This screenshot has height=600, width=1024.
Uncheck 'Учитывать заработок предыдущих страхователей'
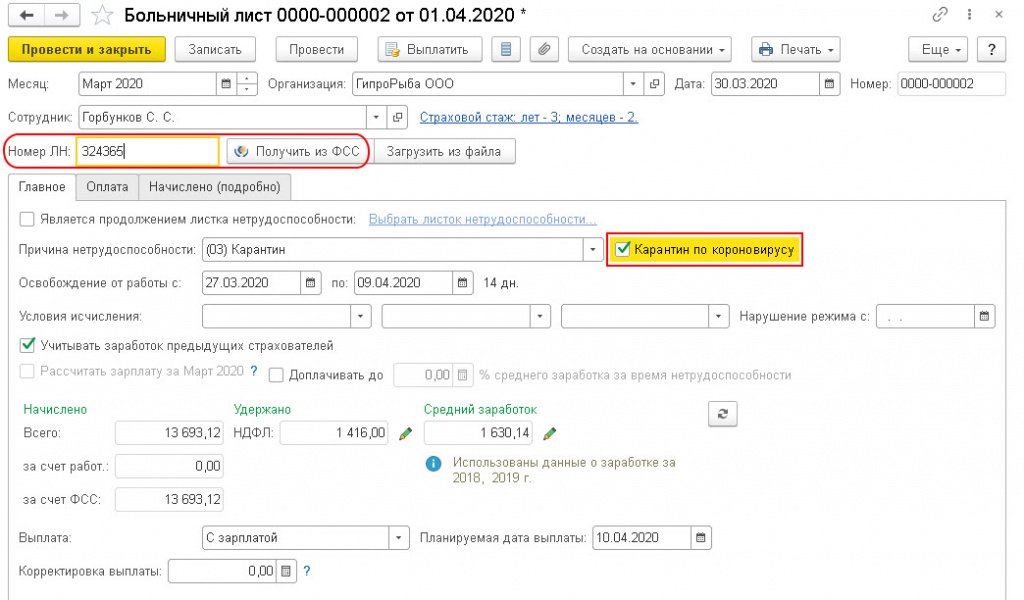[x=27, y=345]
